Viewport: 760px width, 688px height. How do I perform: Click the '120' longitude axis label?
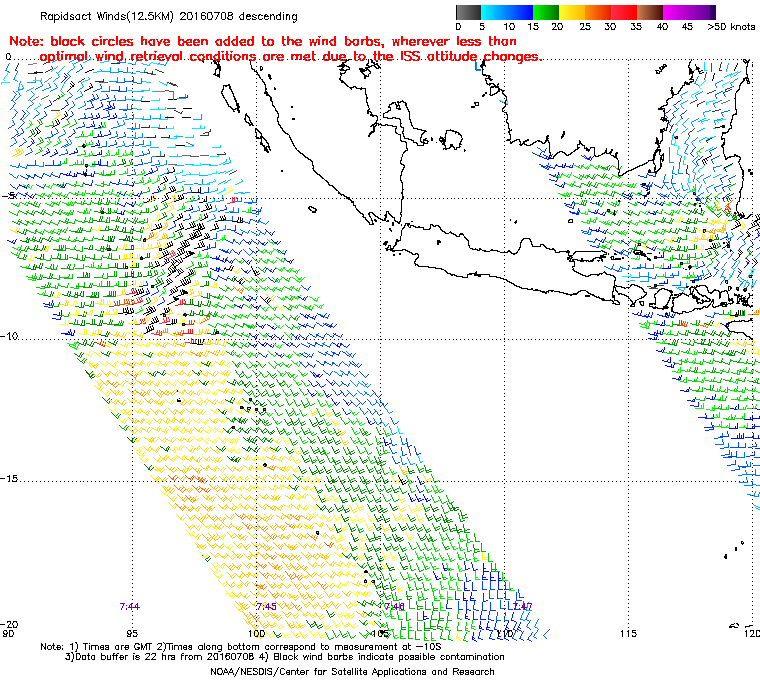point(752,634)
